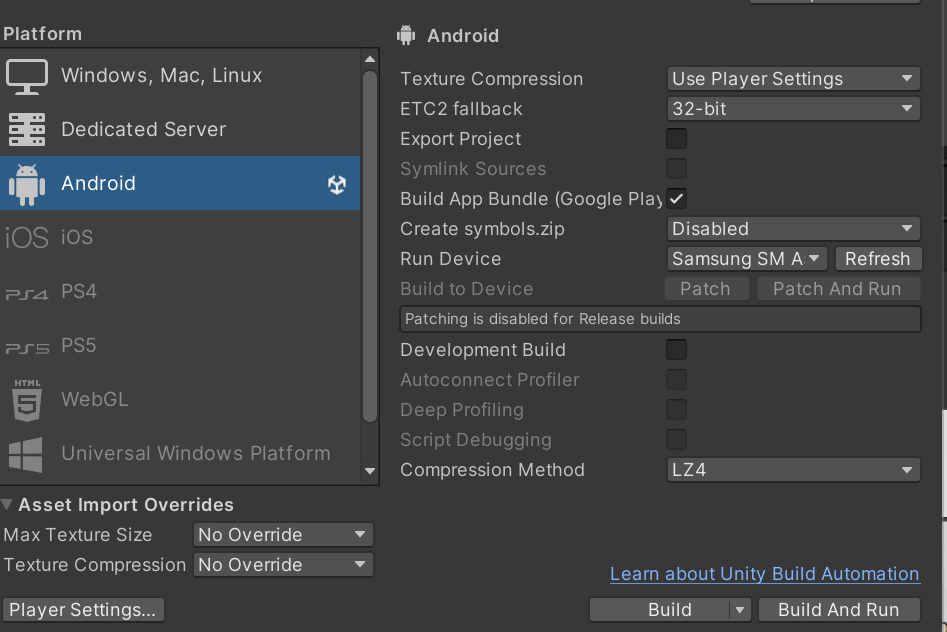Select Dedicated Server platform
This screenshot has width=947, height=632.
coord(180,129)
